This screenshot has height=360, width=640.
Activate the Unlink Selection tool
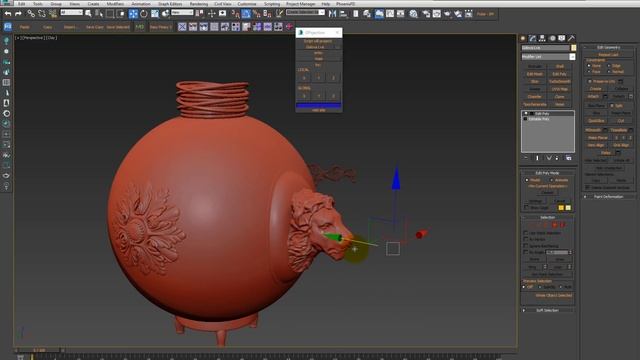coord(42,14)
